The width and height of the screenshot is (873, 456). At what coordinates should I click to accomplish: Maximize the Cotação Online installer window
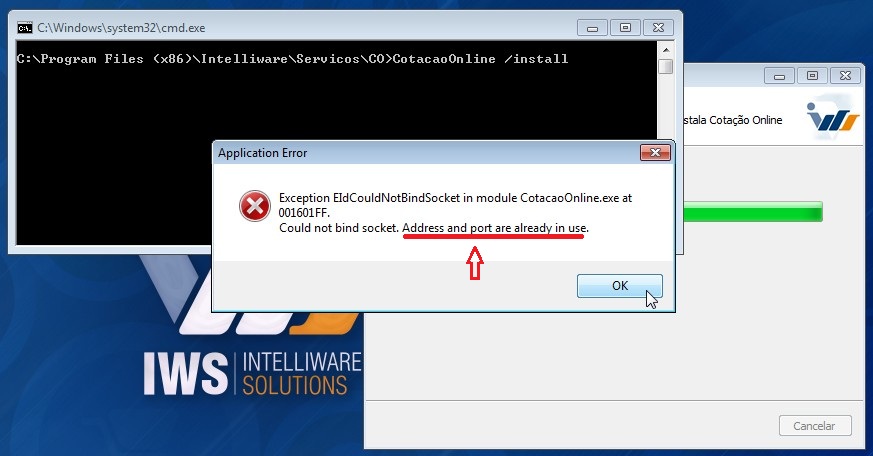tap(812, 75)
